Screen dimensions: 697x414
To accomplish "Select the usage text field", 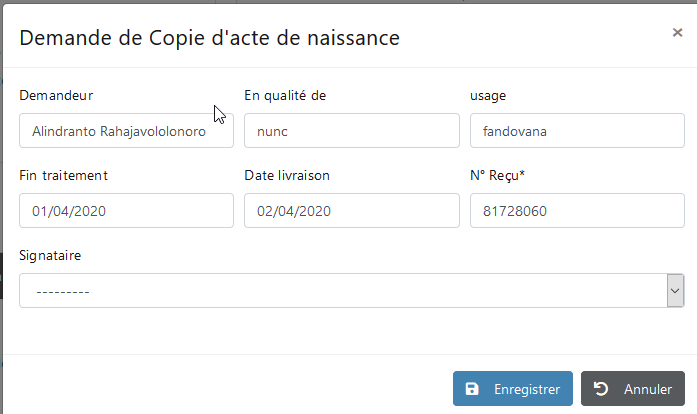I will pos(577,131).
